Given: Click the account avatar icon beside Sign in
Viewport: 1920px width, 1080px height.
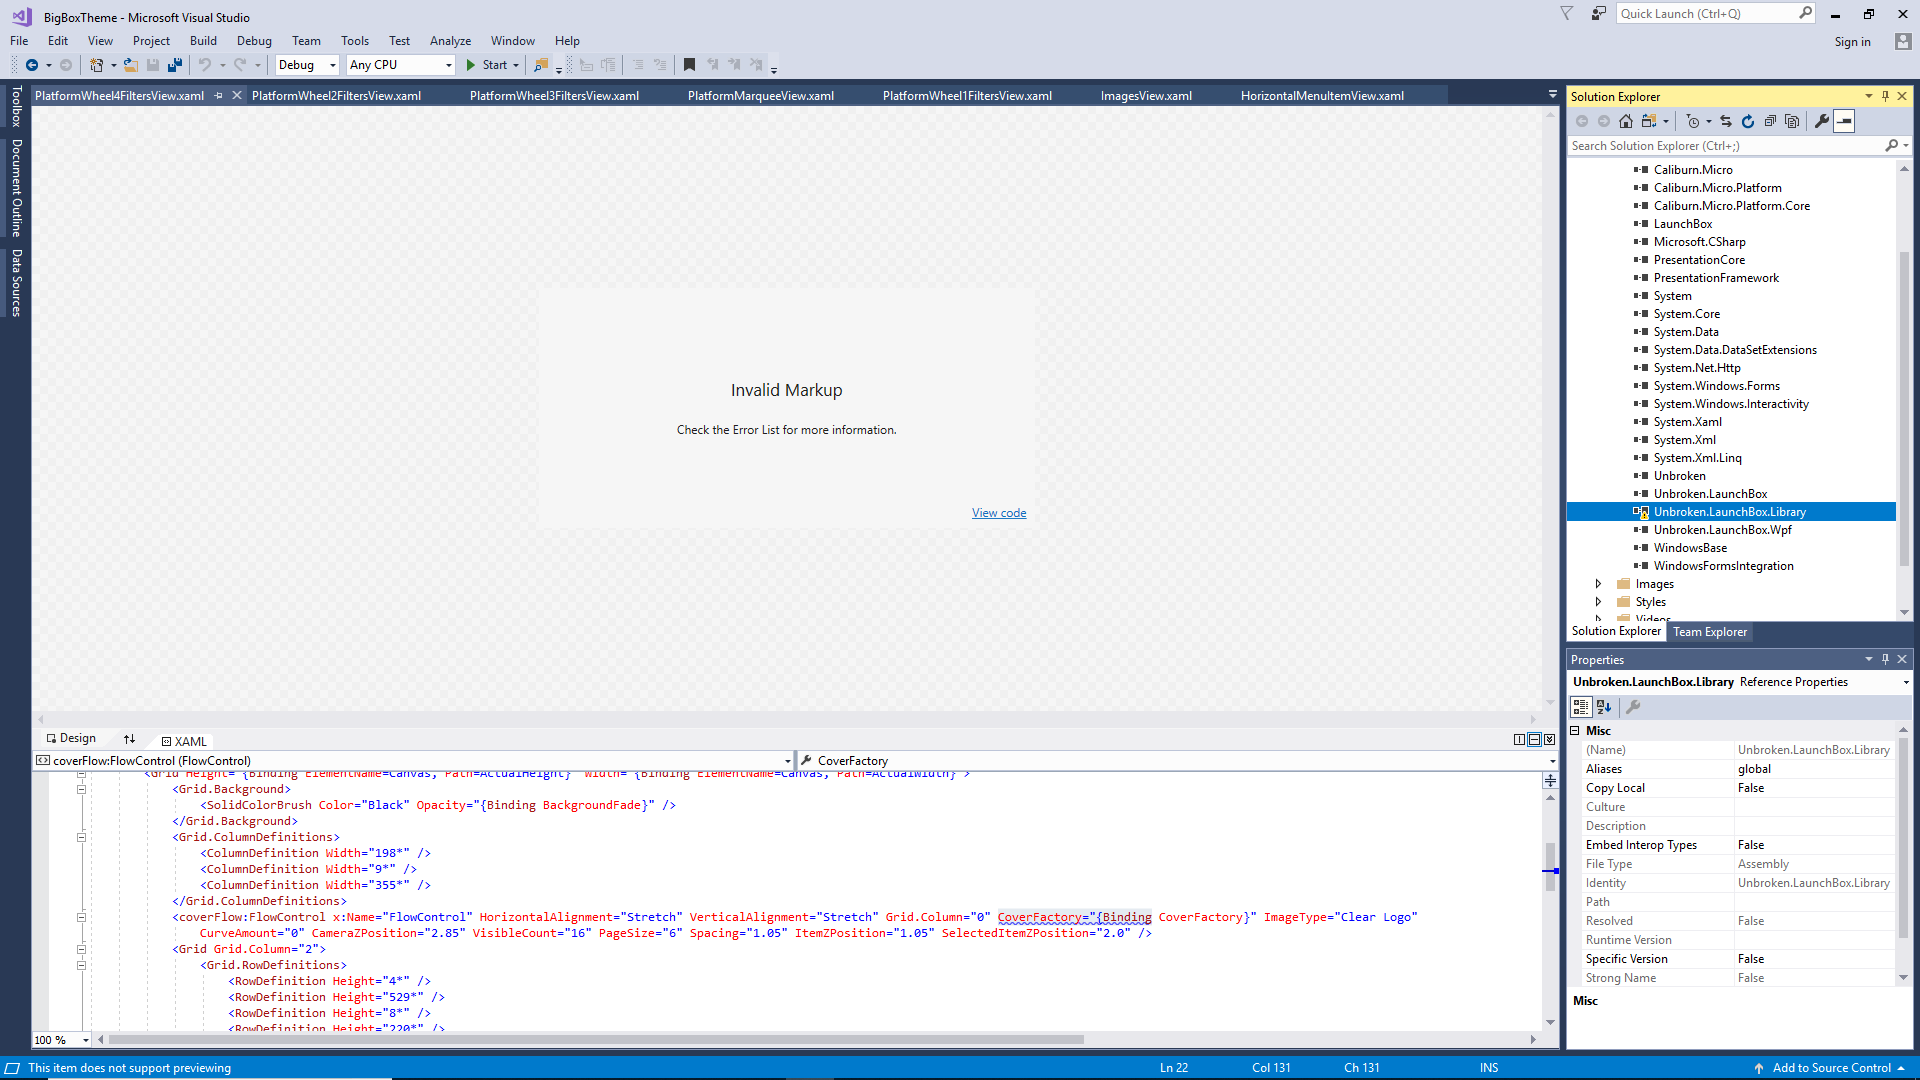Looking at the screenshot, I should click(x=1903, y=42).
